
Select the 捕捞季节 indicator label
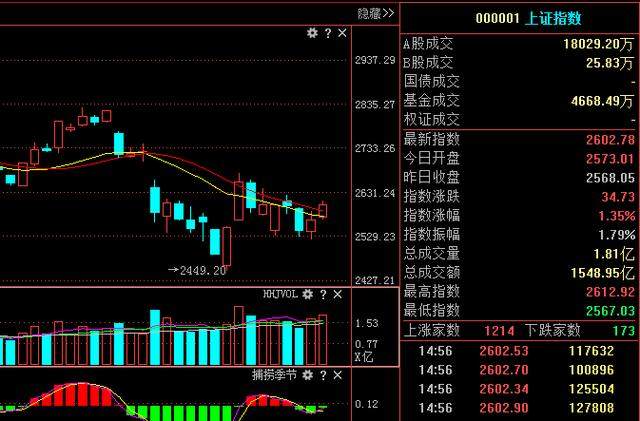pos(274,375)
